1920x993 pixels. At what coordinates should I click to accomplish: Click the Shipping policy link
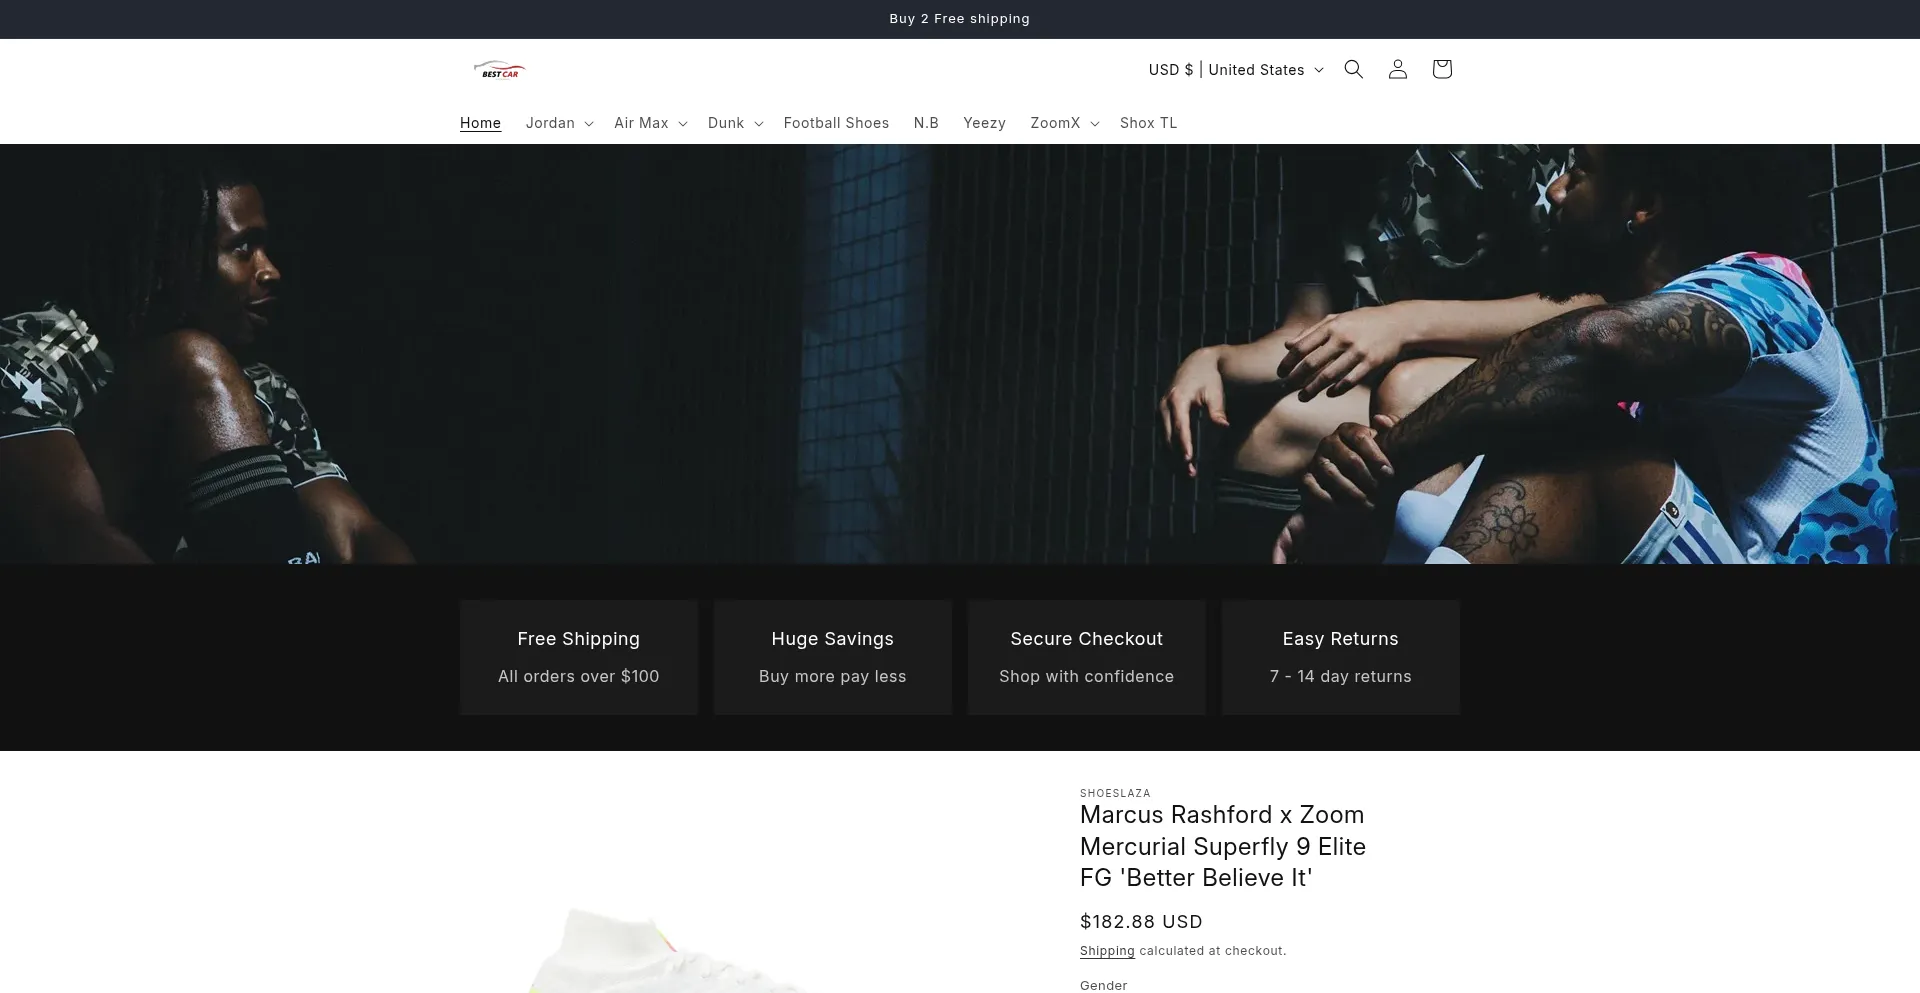pos(1107,951)
